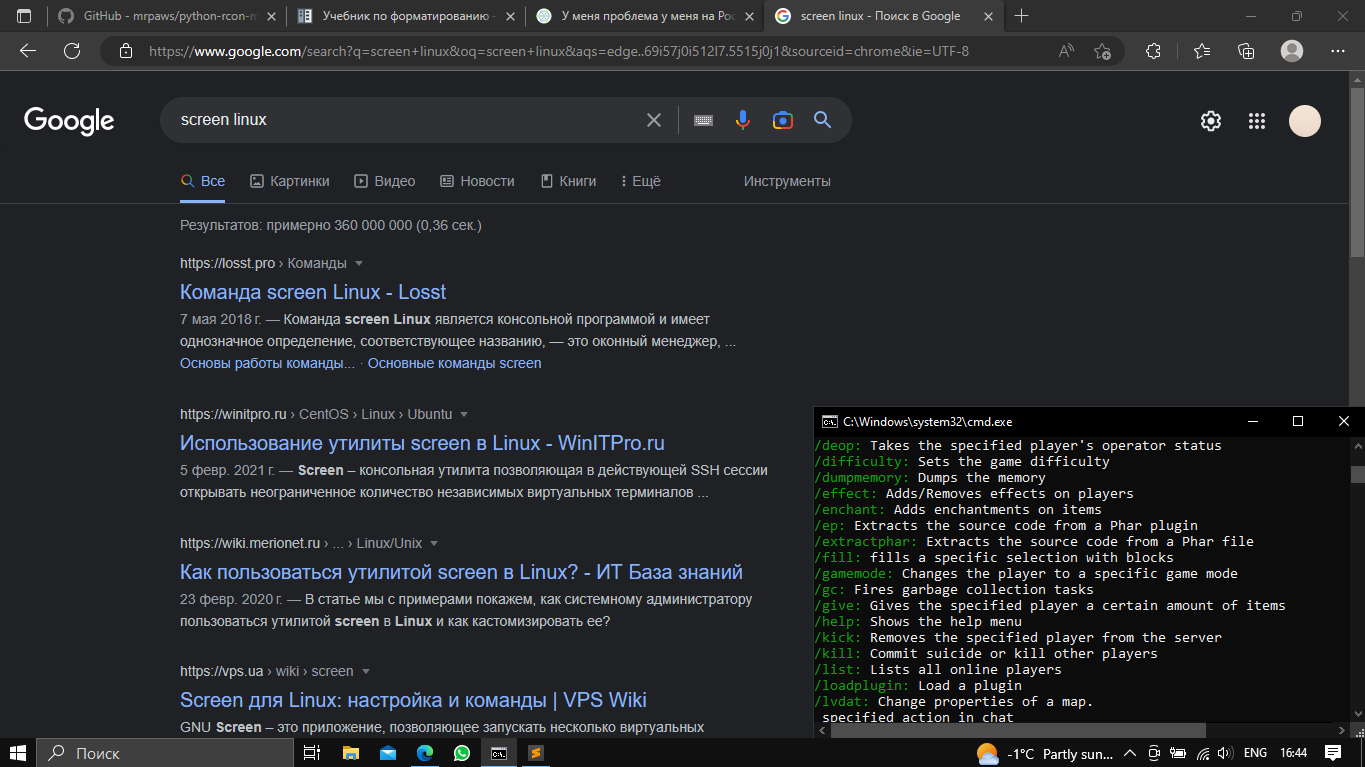Switch to the Новости news tab

(477, 181)
